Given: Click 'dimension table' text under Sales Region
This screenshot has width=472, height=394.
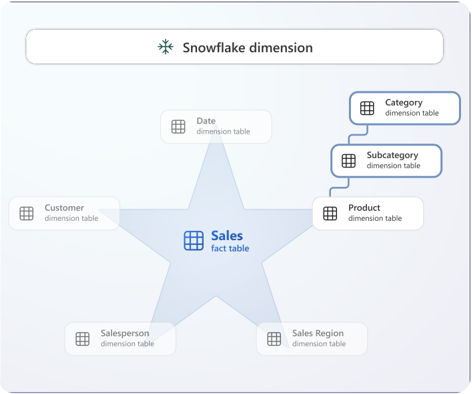Looking at the screenshot, I should pos(319,344).
